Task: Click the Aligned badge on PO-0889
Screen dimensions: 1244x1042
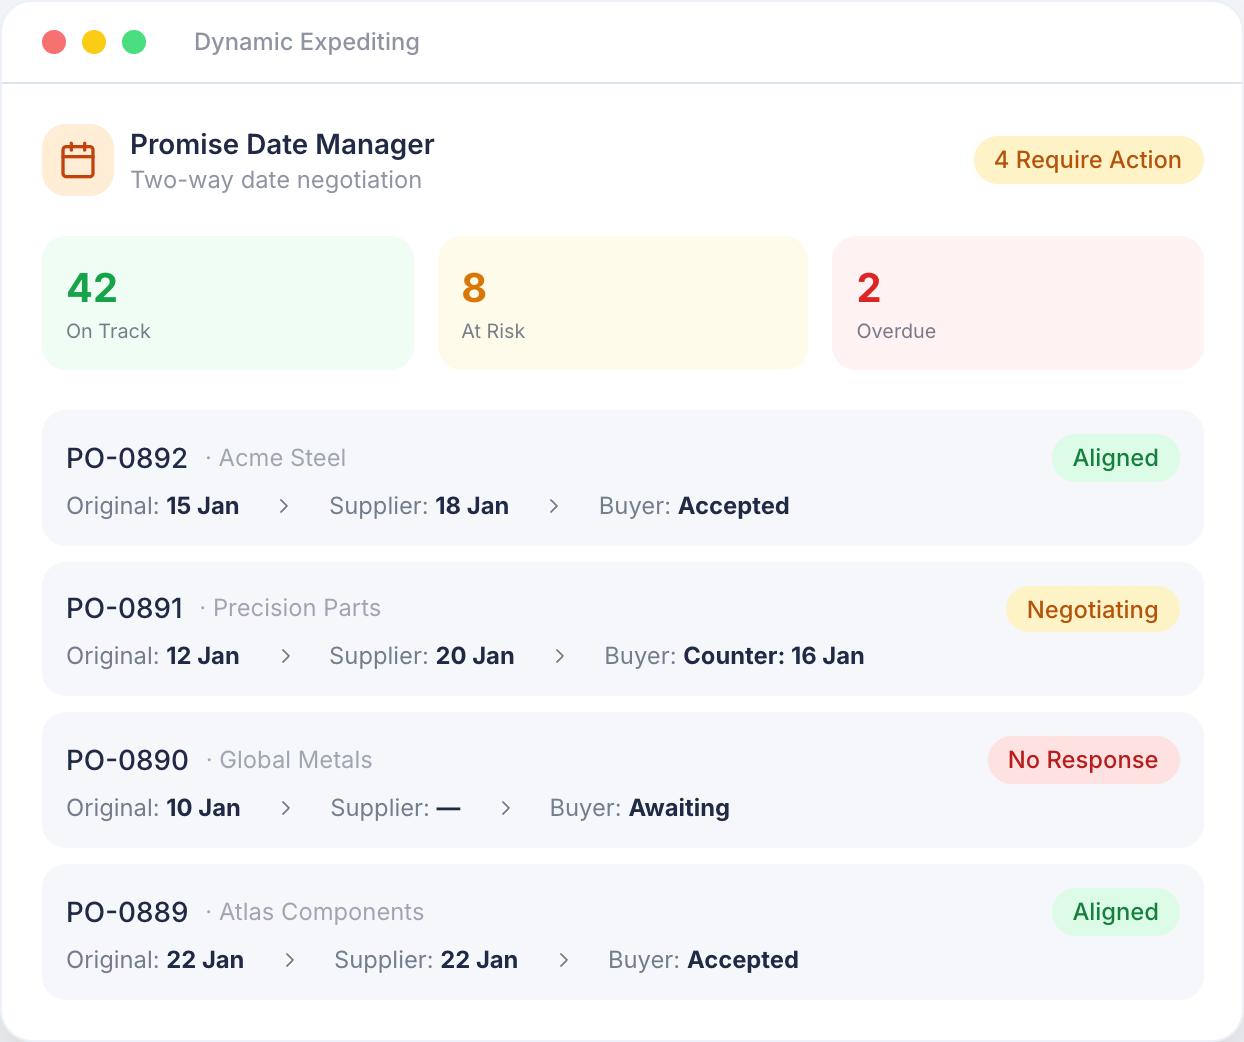Action: (x=1116, y=912)
